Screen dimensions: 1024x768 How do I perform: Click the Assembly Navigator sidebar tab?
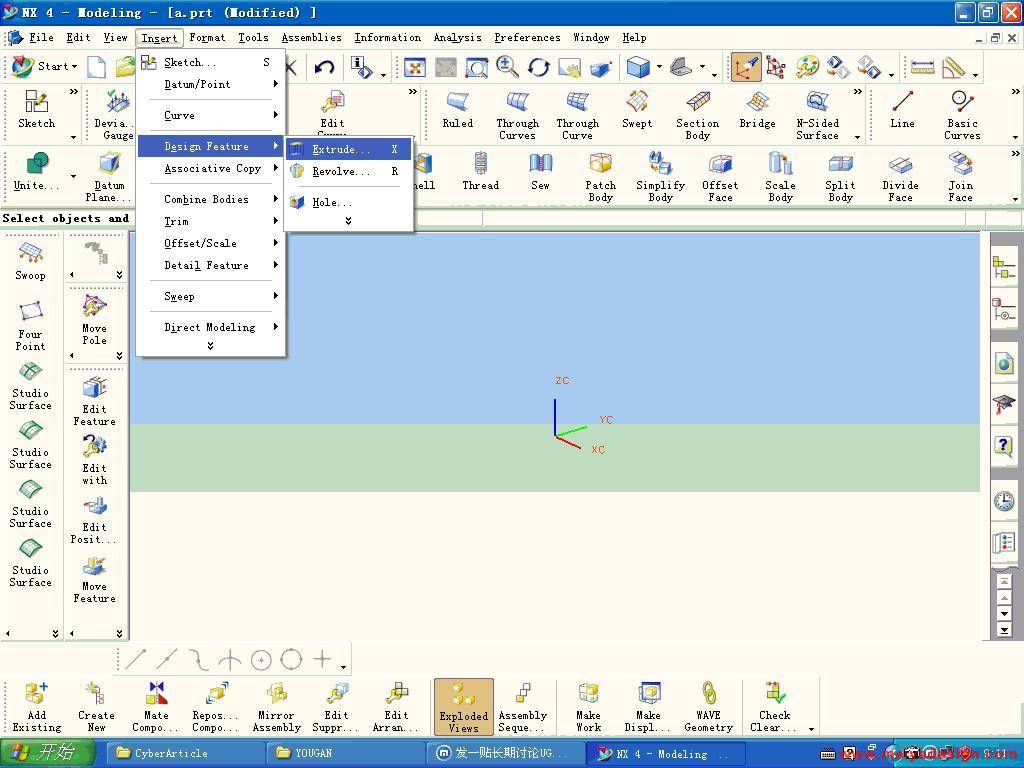tap(1003, 268)
